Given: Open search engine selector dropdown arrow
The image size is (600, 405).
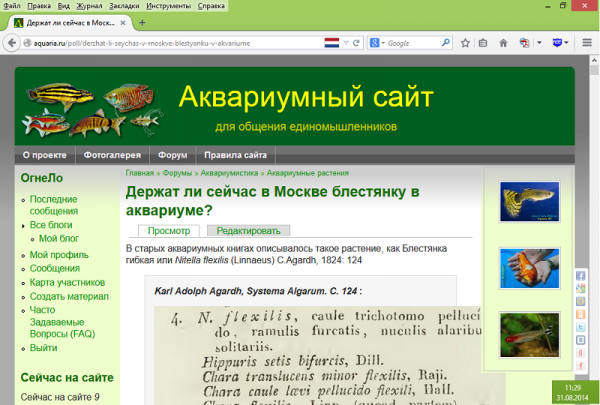Looking at the screenshot, I should pos(383,43).
